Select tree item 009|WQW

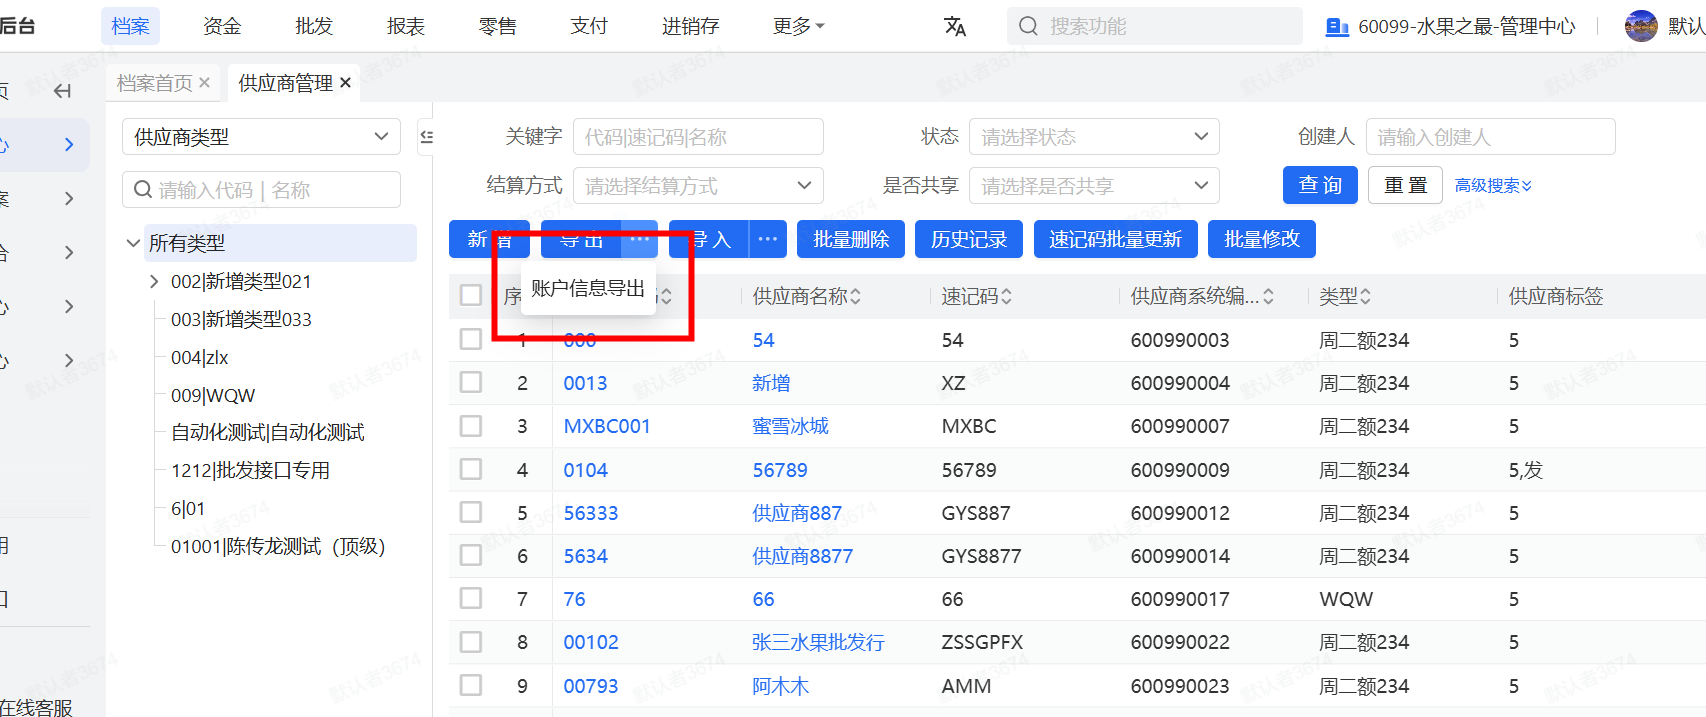pyautogui.click(x=213, y=395)
